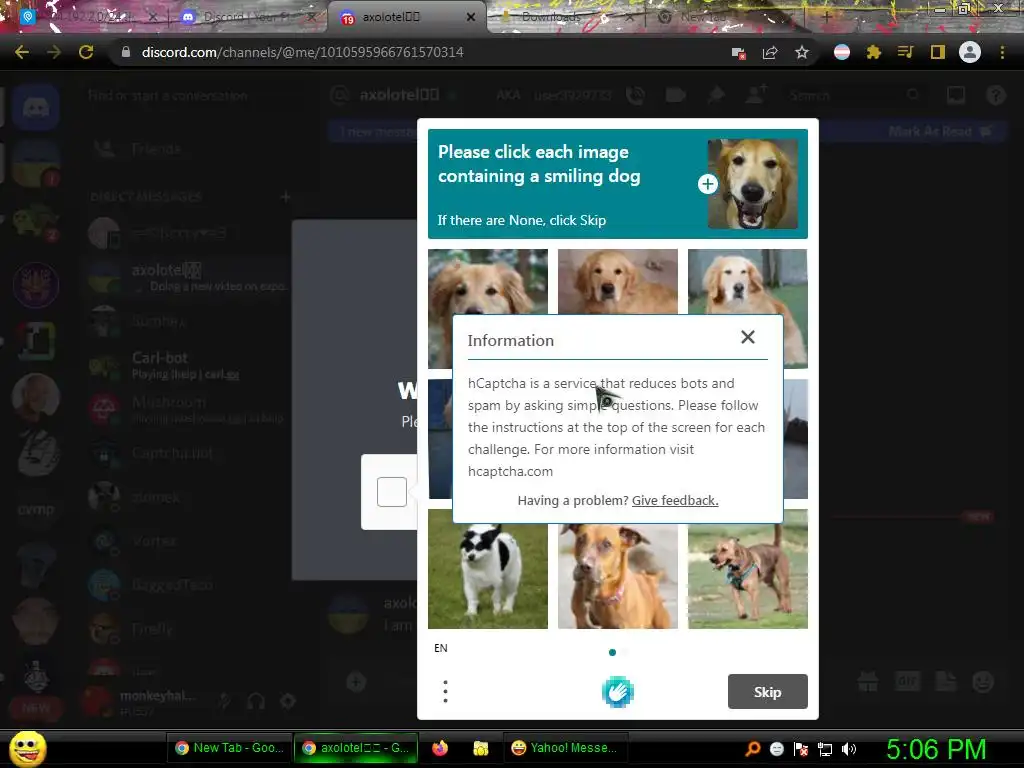Image resolution: width=1024 pixels, height=768 pixels.
Task: Open the Discord help question icon
Action: coord(995,95)
